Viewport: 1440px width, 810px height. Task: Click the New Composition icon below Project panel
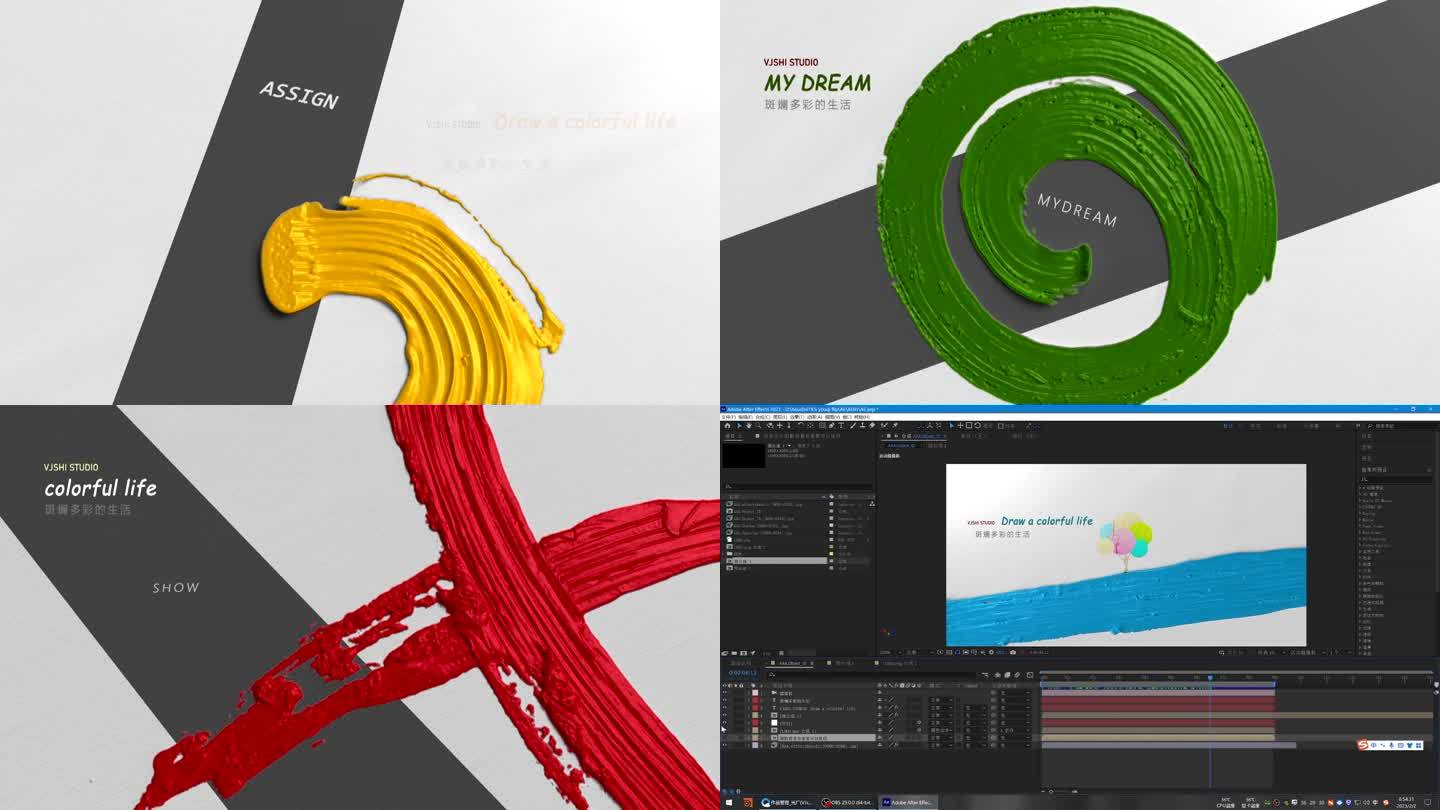click(743, 653)
